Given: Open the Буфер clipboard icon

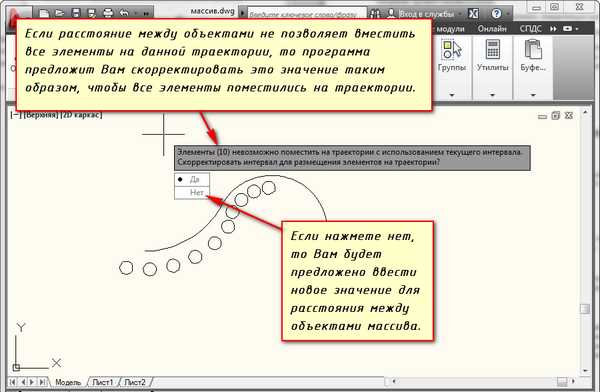Looking at the screenshot, I should (533, 50).
